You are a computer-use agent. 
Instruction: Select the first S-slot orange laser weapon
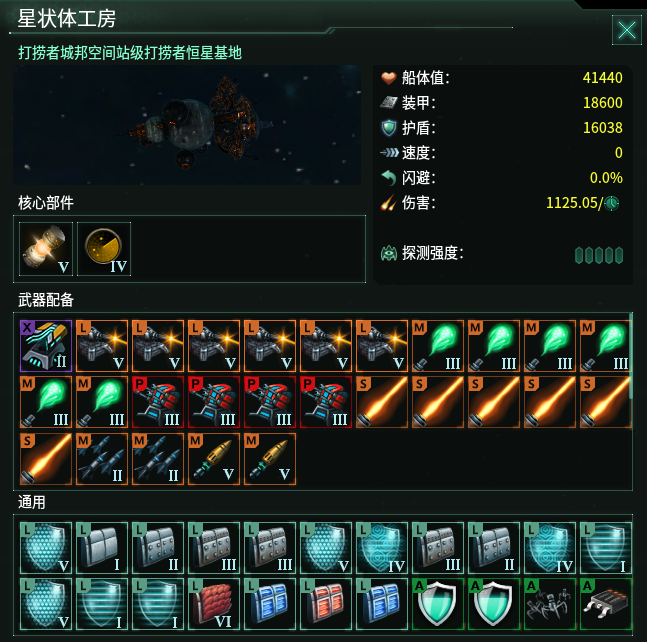pyautogui.click(x=382, y=402)
